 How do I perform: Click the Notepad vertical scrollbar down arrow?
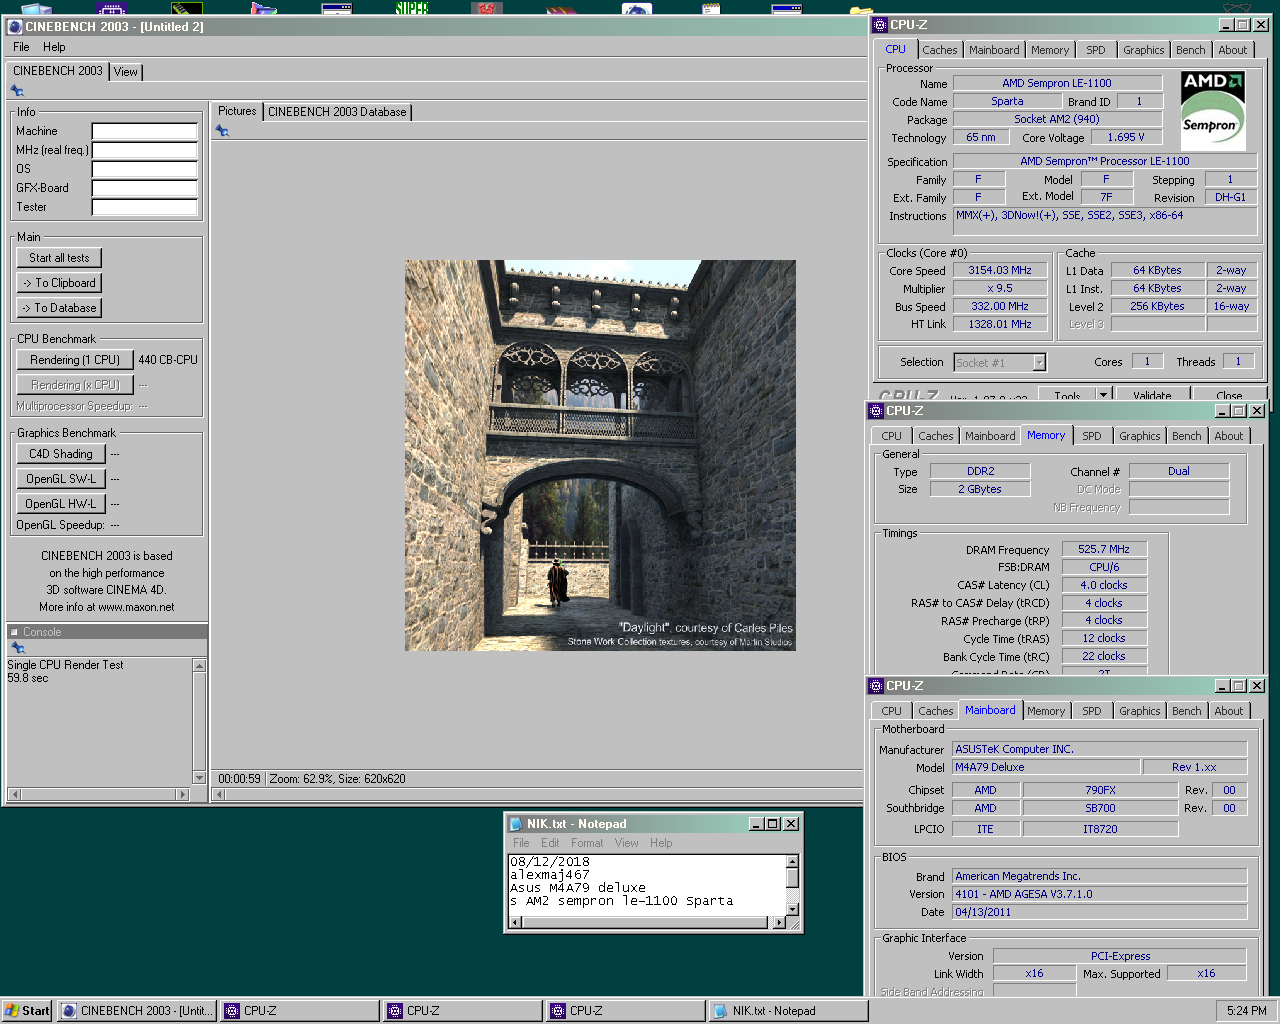pos(792,909)
